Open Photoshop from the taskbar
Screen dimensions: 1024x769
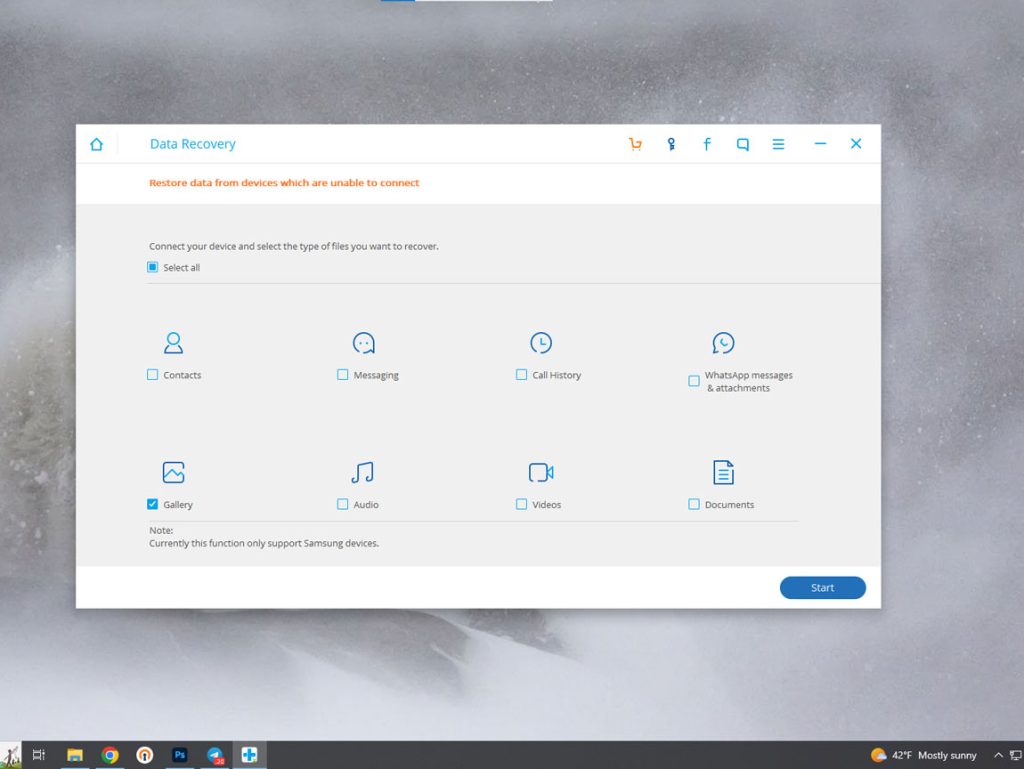click(180, 755)
